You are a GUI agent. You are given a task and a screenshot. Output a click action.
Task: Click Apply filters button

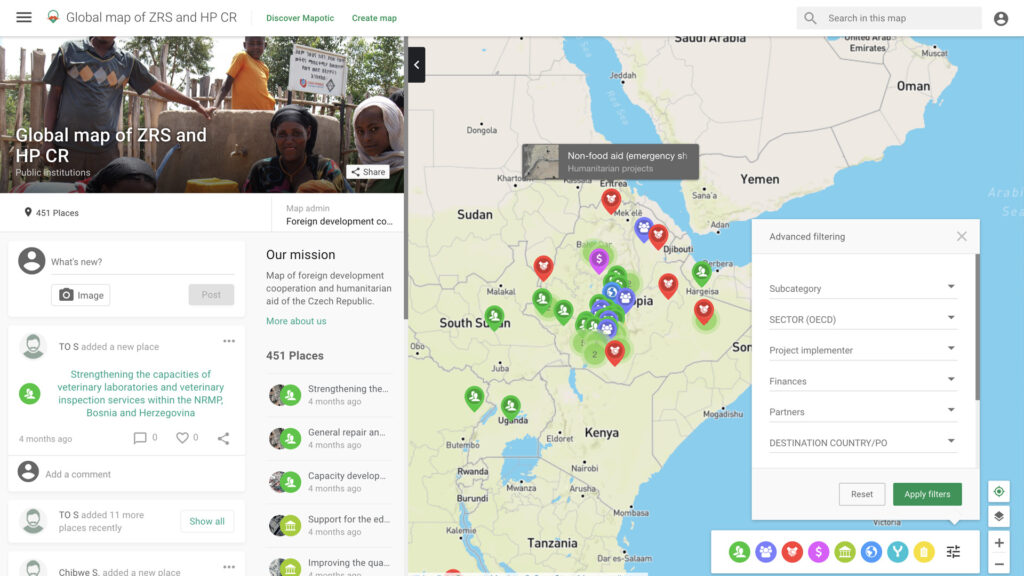[x=927, y=494]
